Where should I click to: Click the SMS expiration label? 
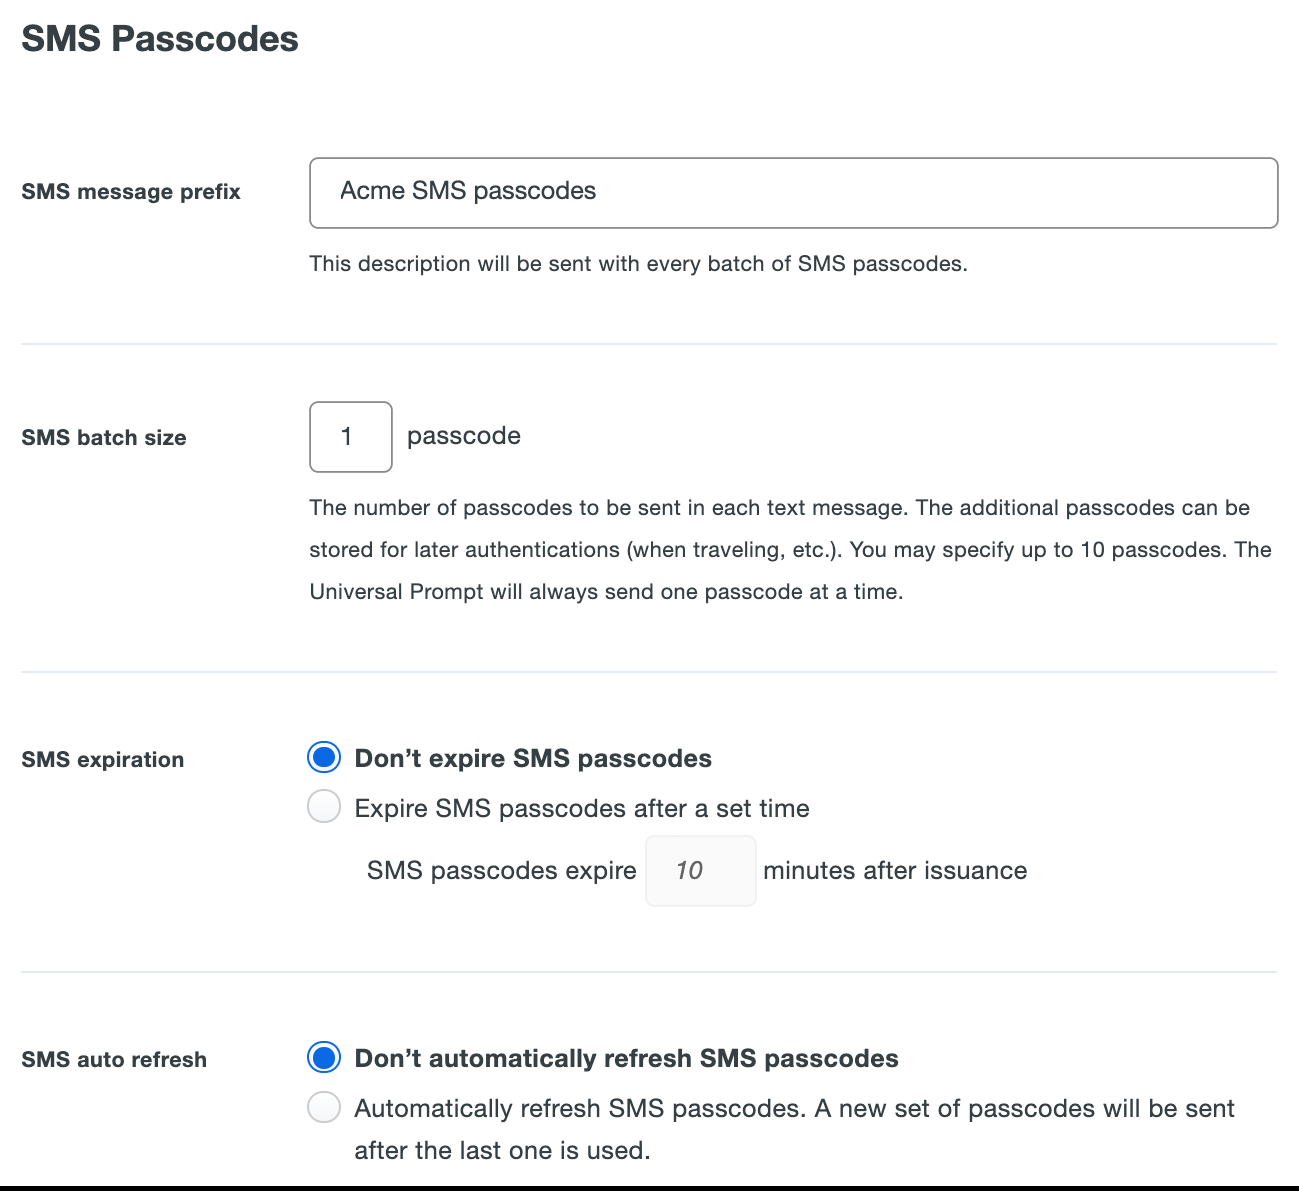(x=102, y=760)
